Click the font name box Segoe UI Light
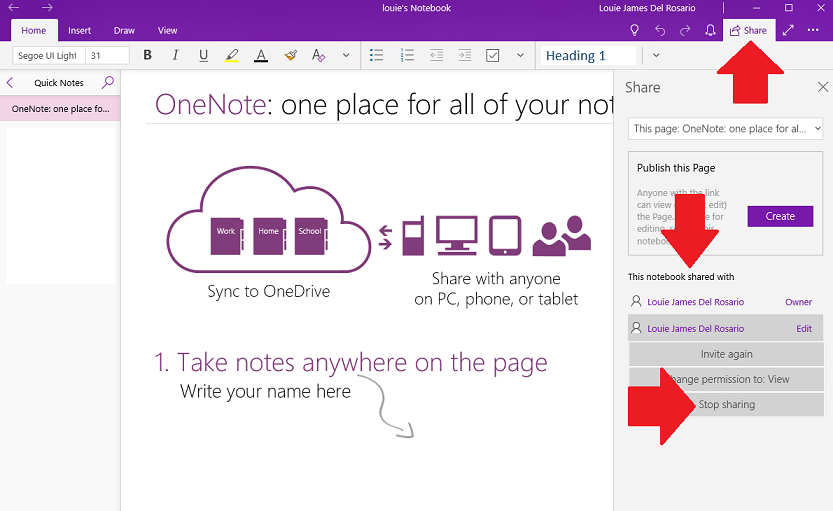 click(x=49, y=55)
